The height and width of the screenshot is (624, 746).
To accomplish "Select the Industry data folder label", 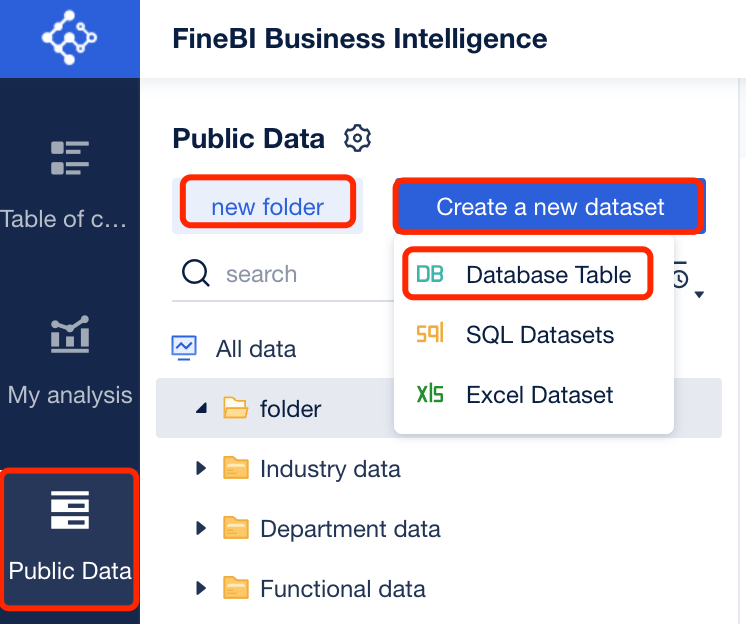I will [x=330, y=468].
